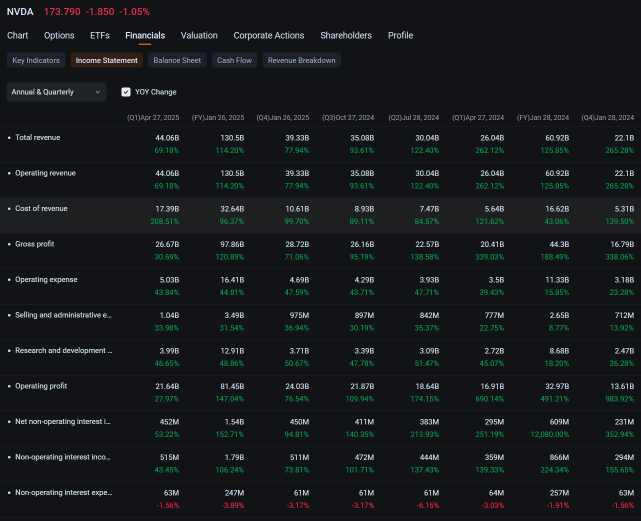The image size is (641, 521).
Task: Select the Income Statement button
Action: pos(106,60)
